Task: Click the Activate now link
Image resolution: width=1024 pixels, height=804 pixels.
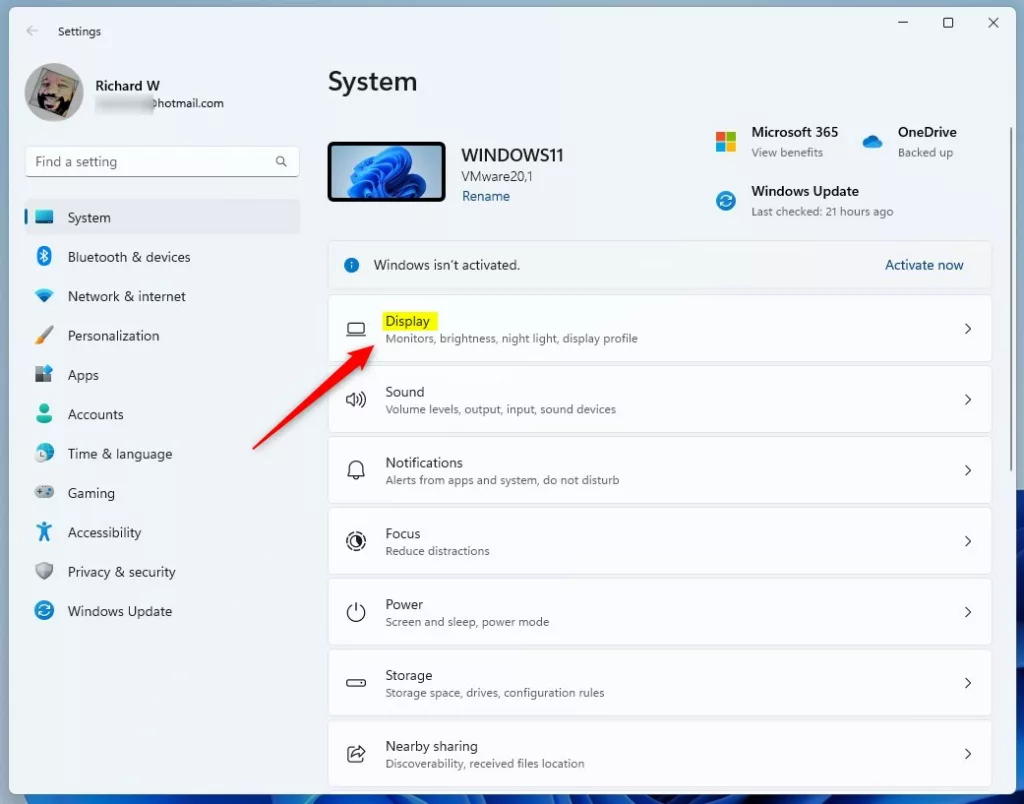Action: click(x=924, y=265)
